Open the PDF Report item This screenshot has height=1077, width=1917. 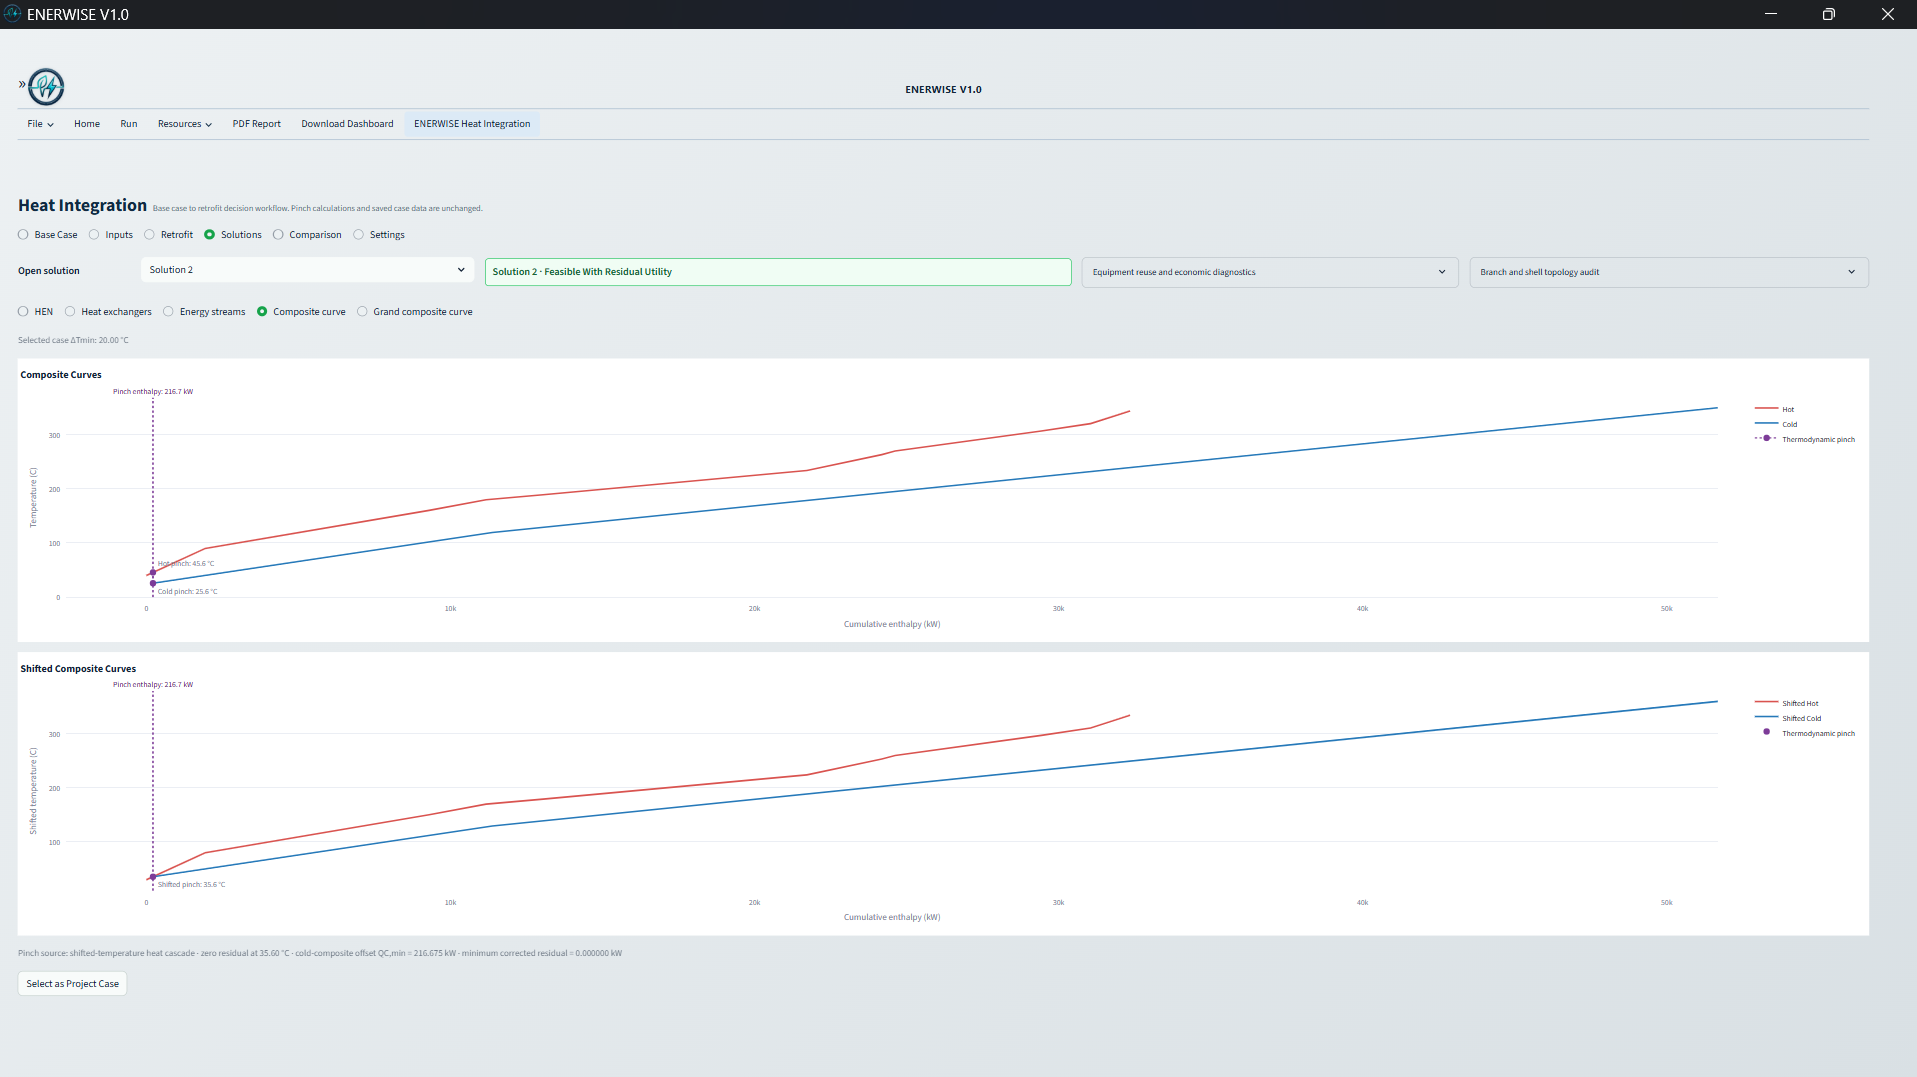pyautogui.click(x=257, y=124)
